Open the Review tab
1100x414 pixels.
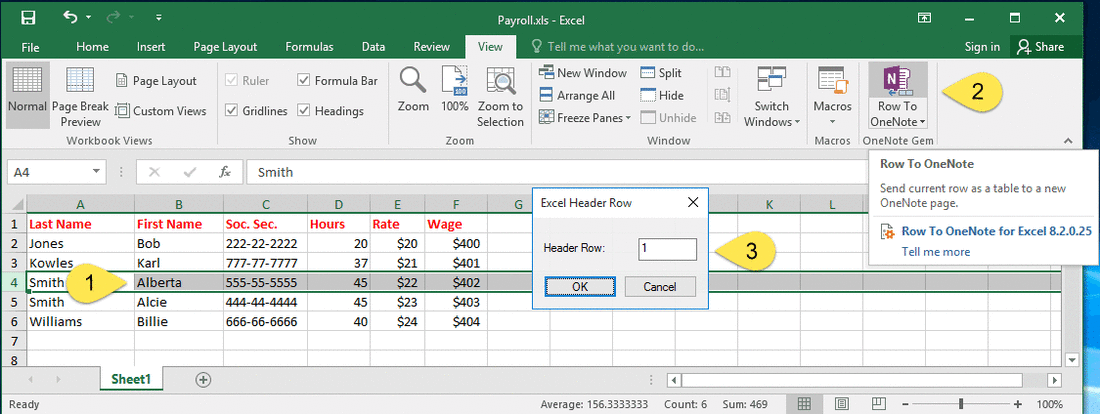(431, 47)
